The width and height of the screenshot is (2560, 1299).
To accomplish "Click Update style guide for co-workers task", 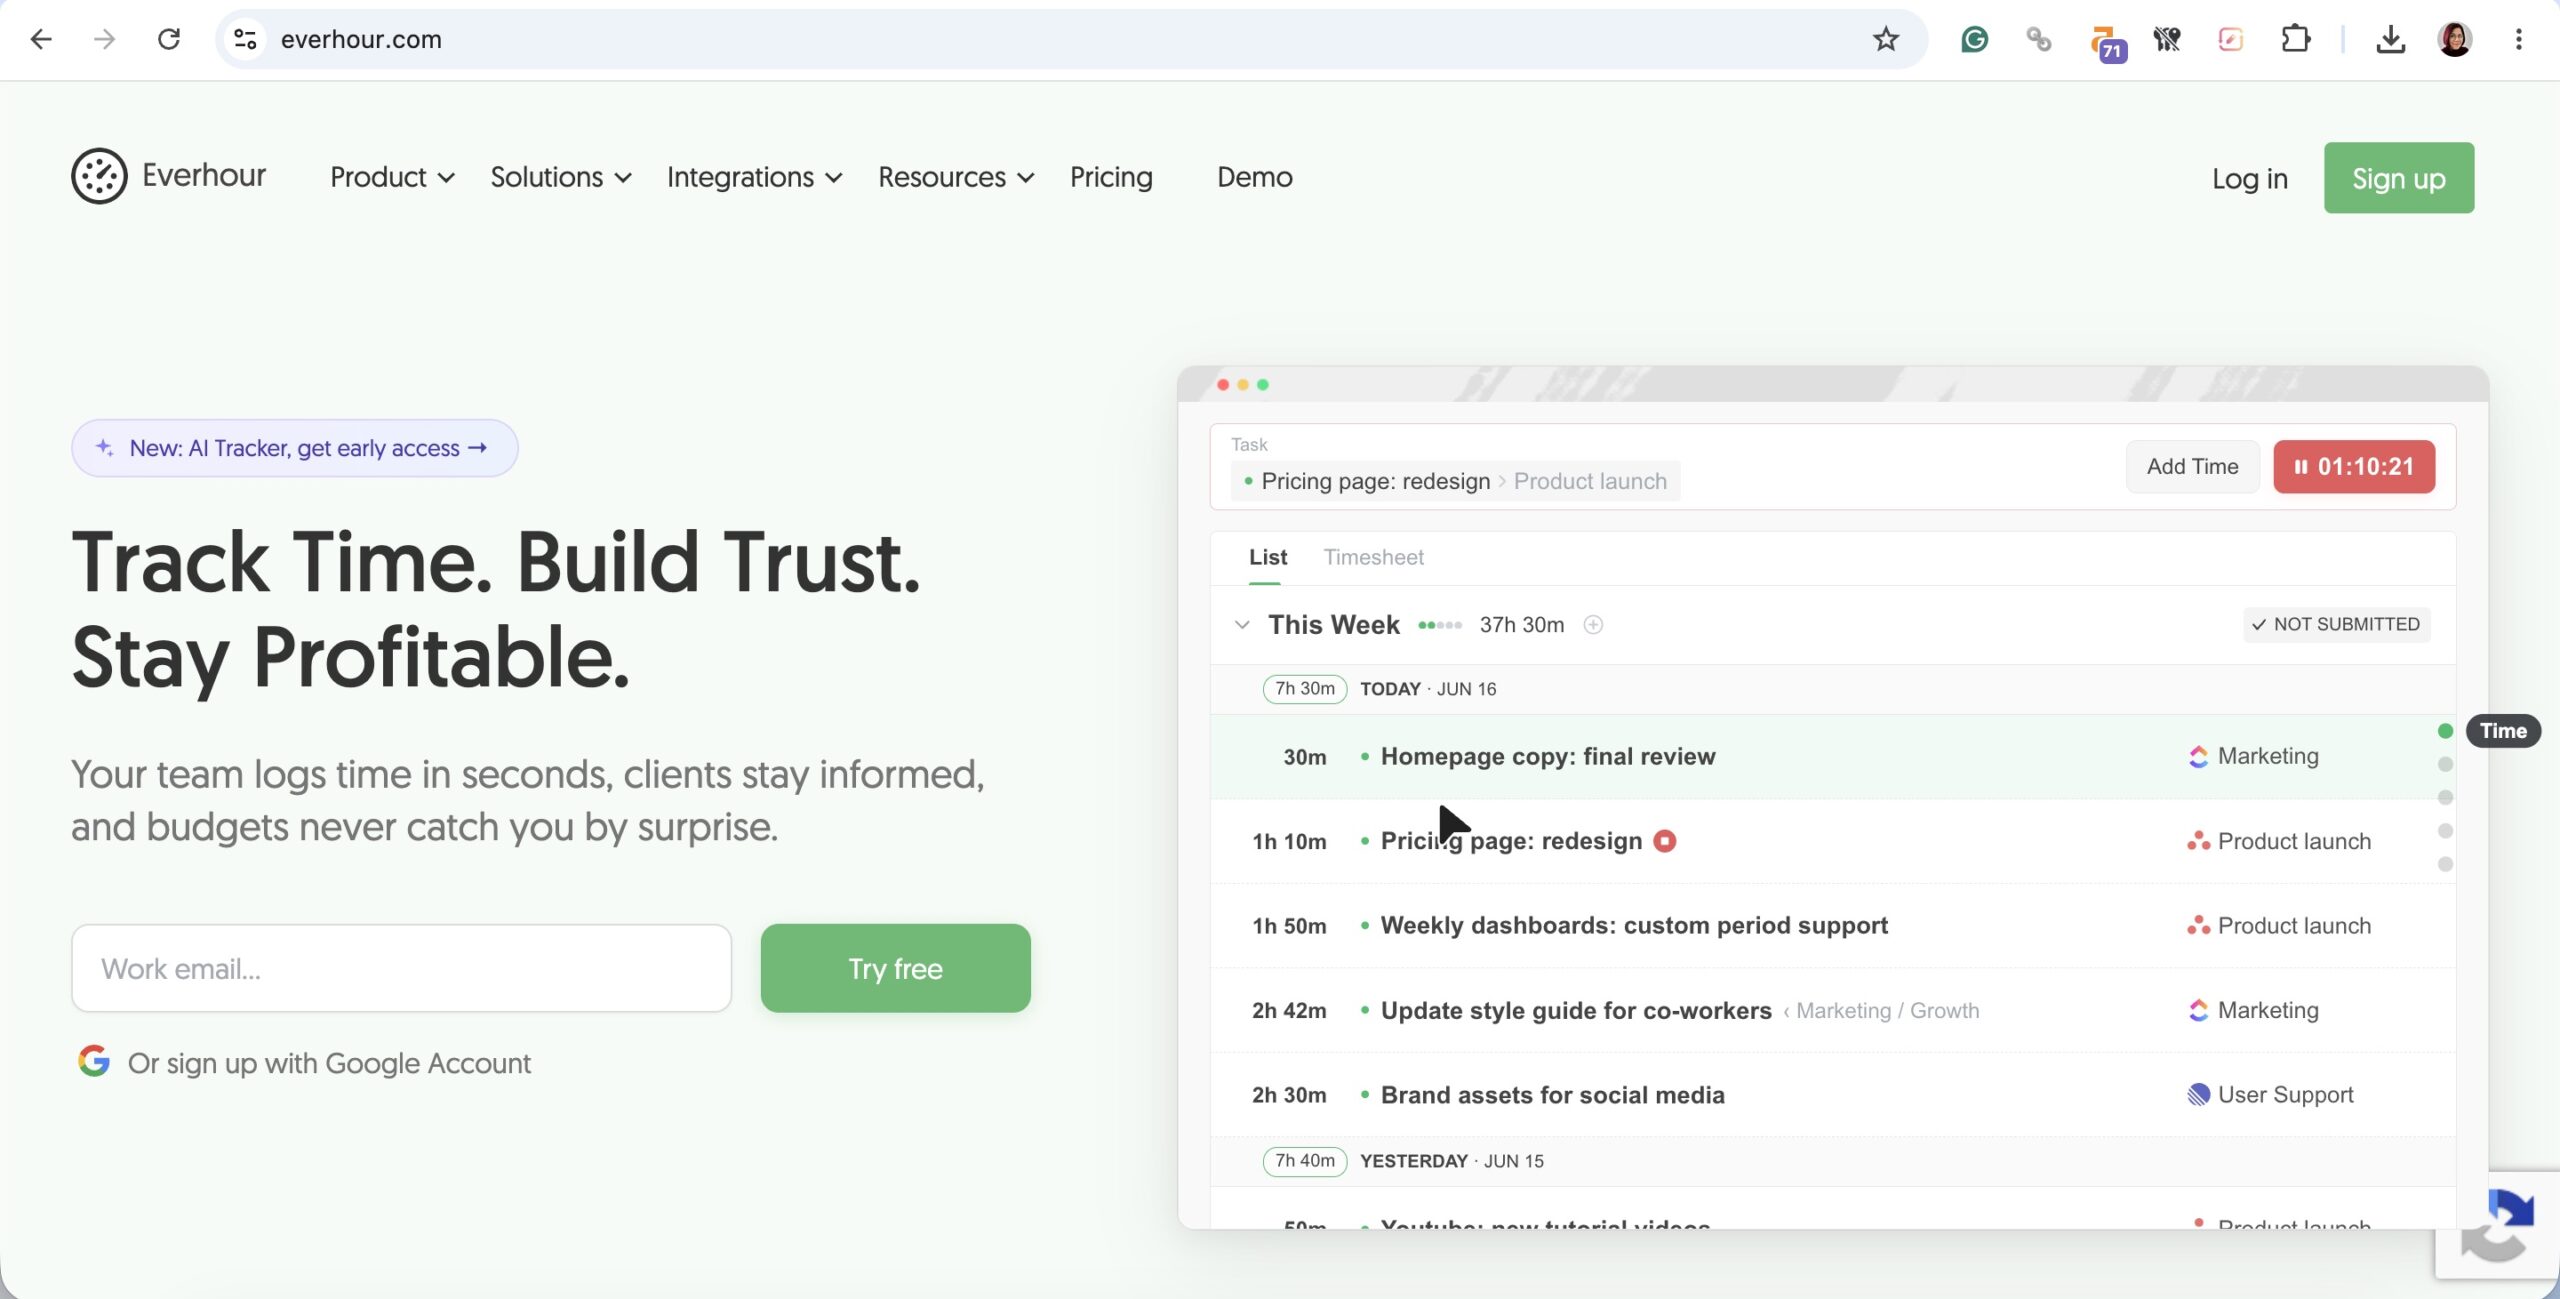I will coord(1576,1011).
